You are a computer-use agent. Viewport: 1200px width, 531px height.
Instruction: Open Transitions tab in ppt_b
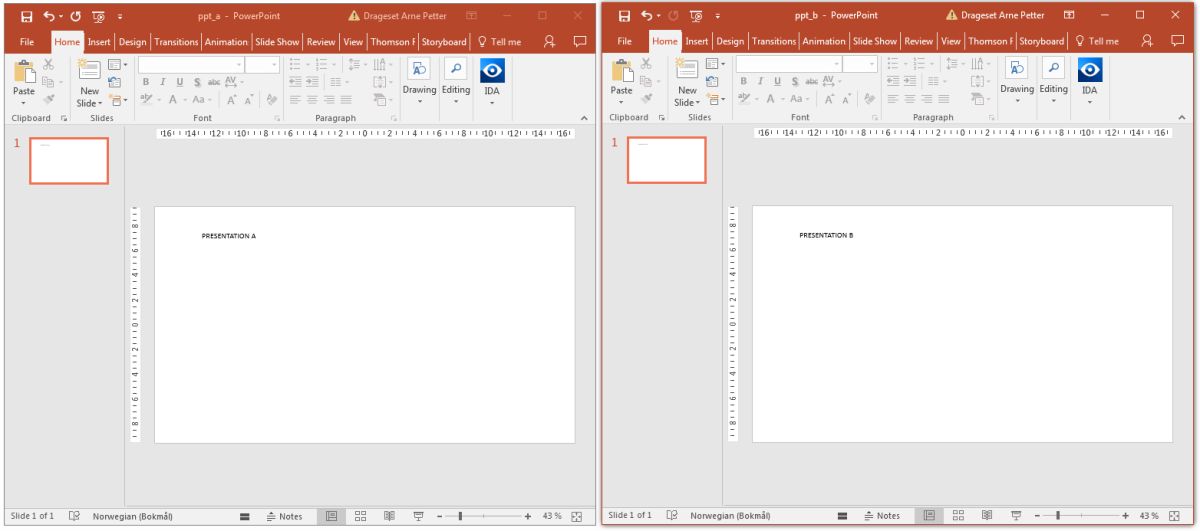click(x=775, y=41)
